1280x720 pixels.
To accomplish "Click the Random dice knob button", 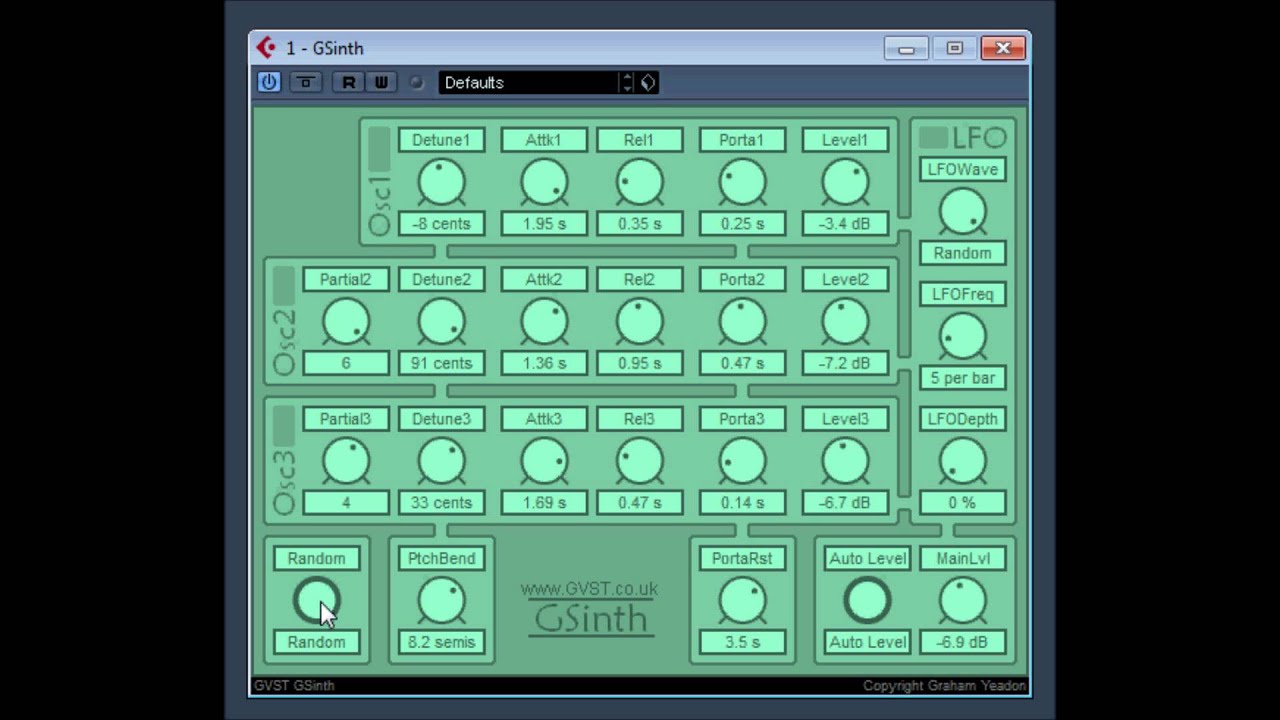I will click(x=317, y=600).
